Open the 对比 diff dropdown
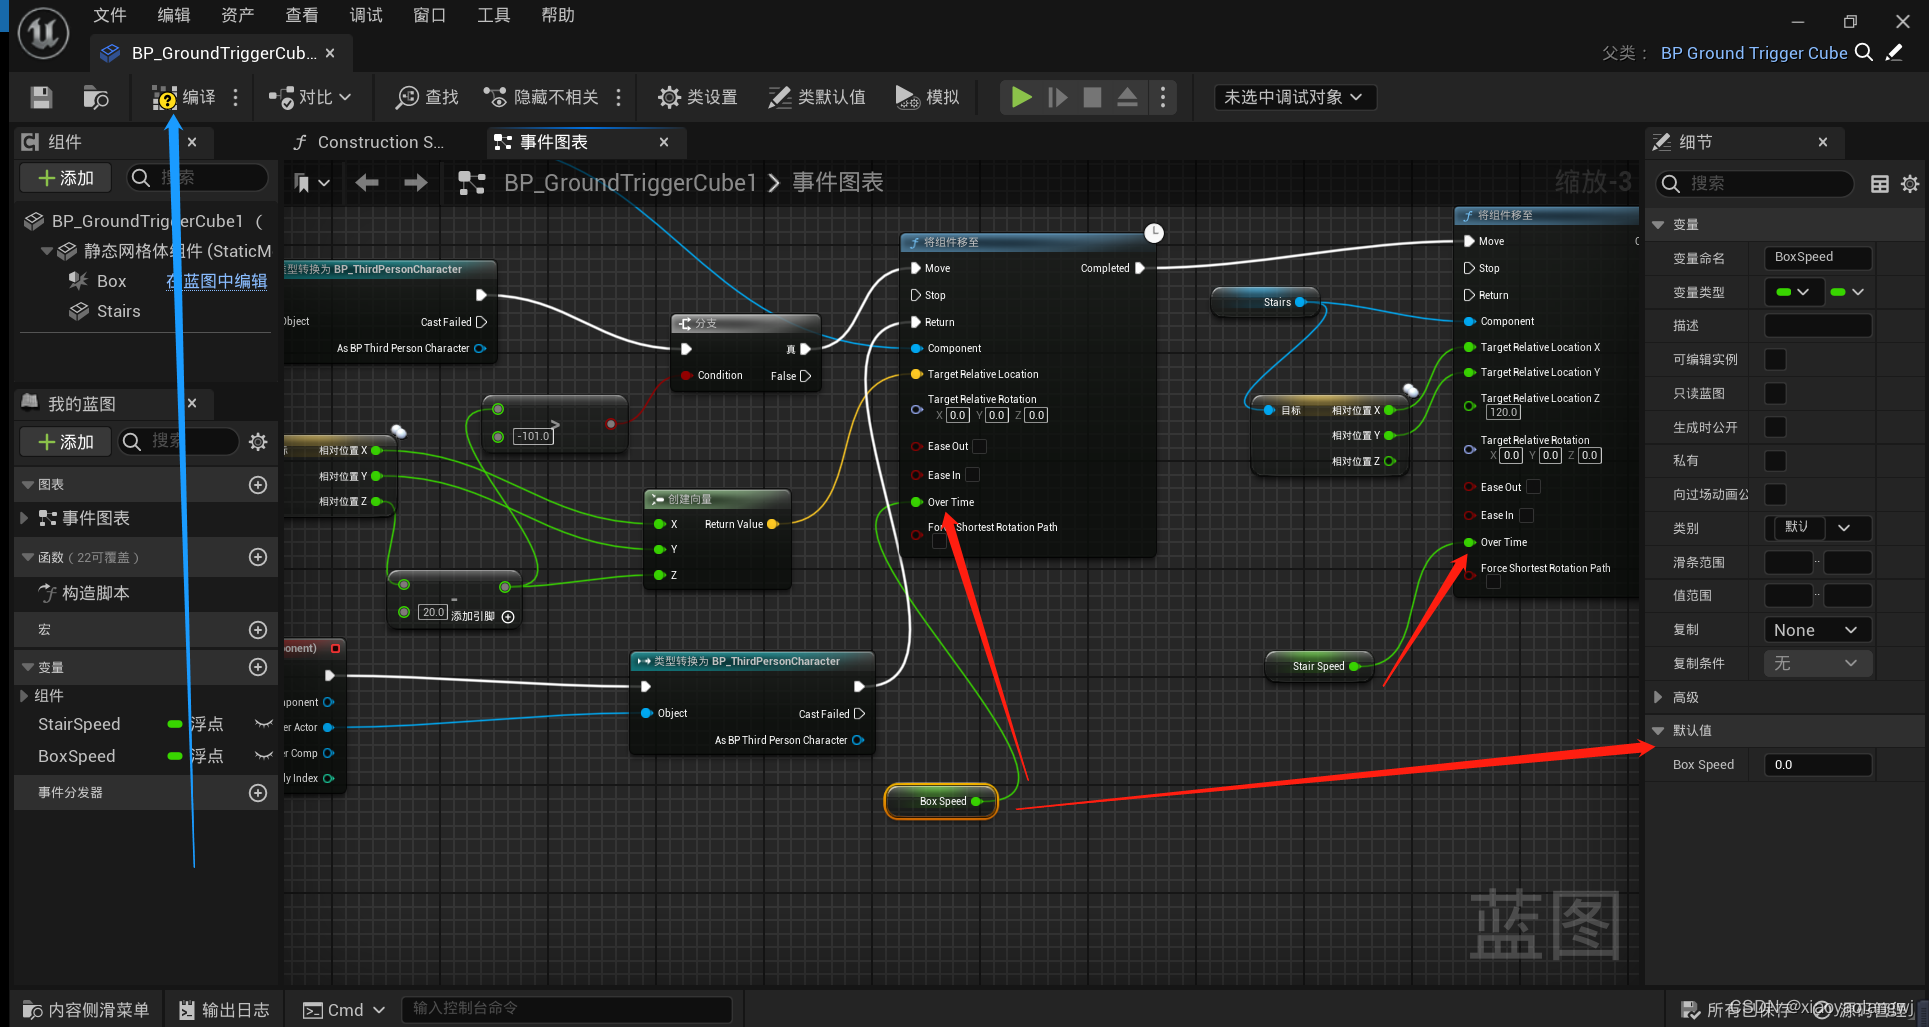Image resolution: width=1929 pixels, height=1027 pixels. click(310, 97)
